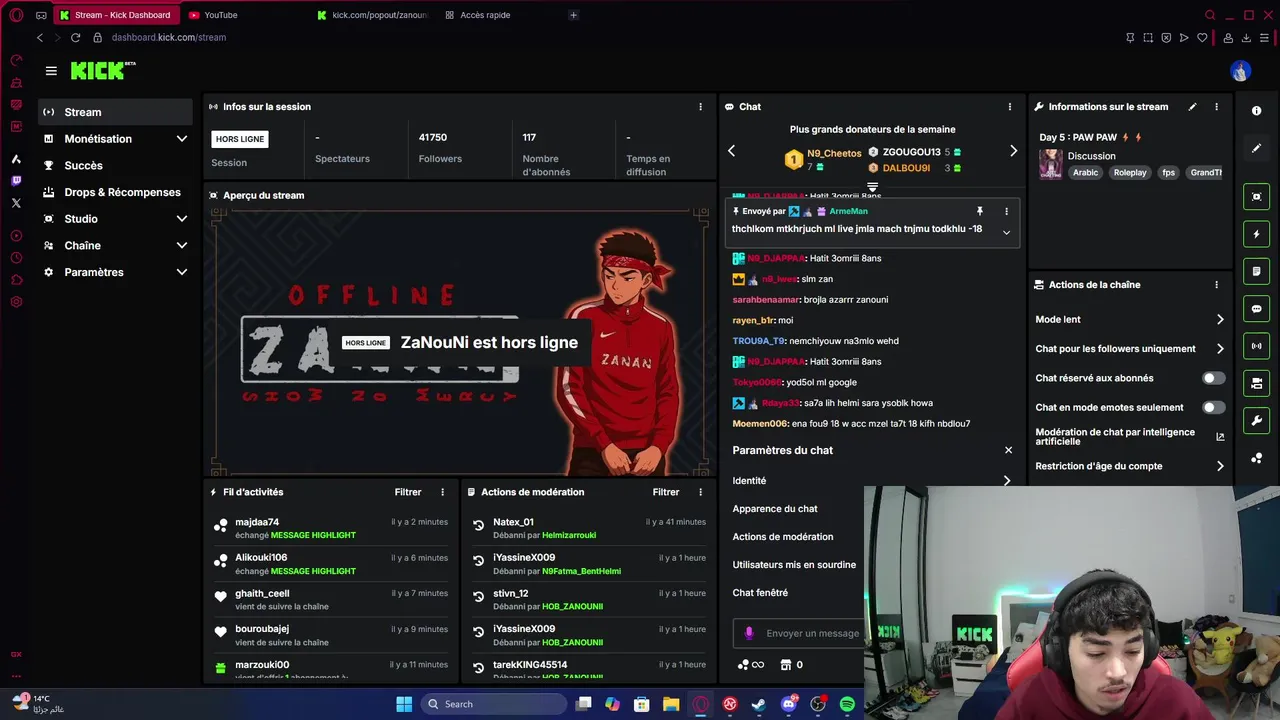Screen dimensions: 1280x720
Task: Toggle the wrench icon in right toolbar
Action: tap(1257, 421)
